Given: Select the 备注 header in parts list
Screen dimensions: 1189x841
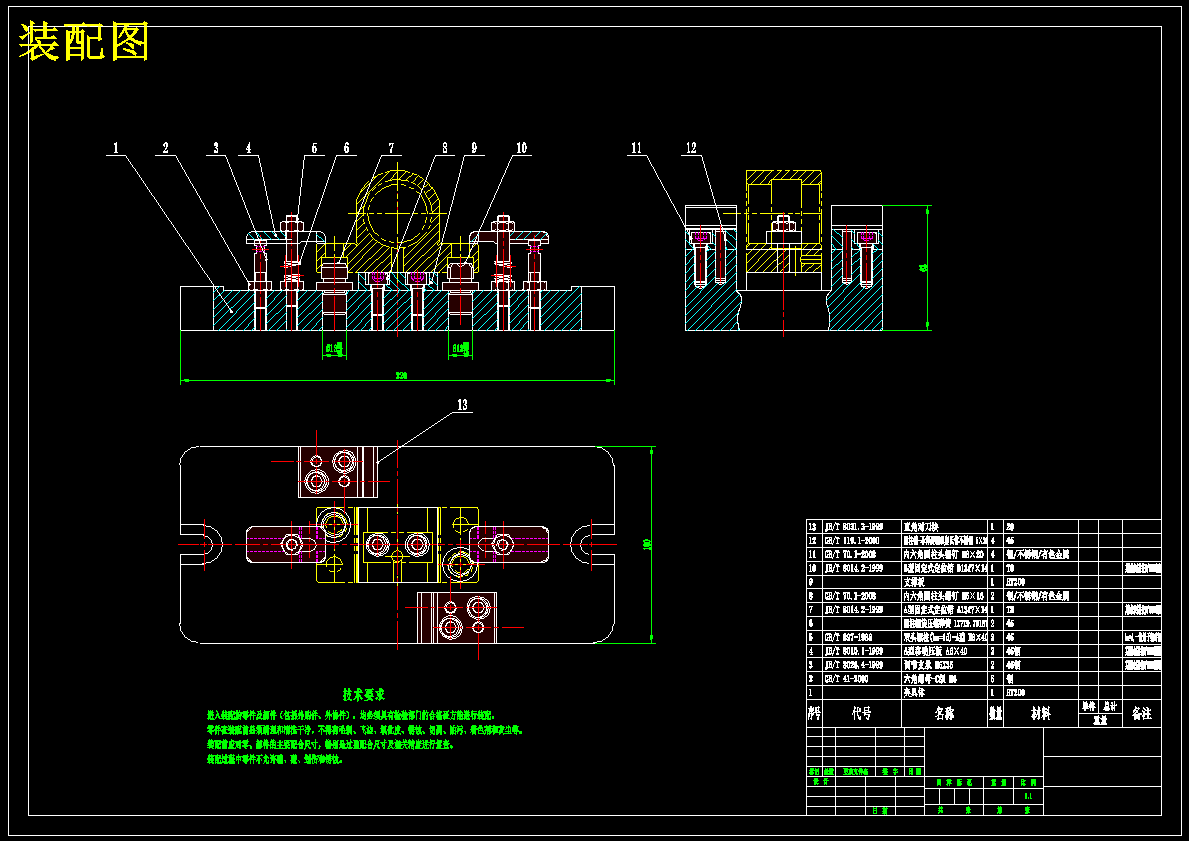Looking at the screenshot, I should tap(1142, 714).
